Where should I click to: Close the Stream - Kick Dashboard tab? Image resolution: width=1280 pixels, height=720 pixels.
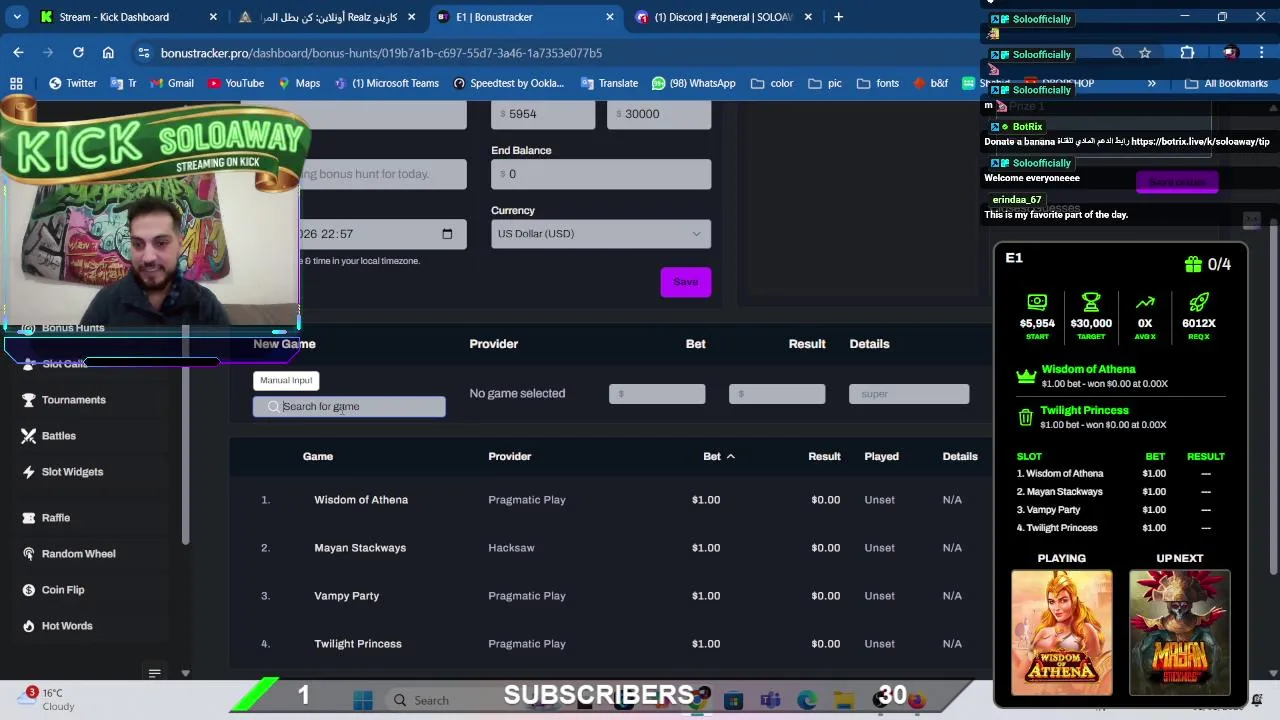click(x=213, y=17)
